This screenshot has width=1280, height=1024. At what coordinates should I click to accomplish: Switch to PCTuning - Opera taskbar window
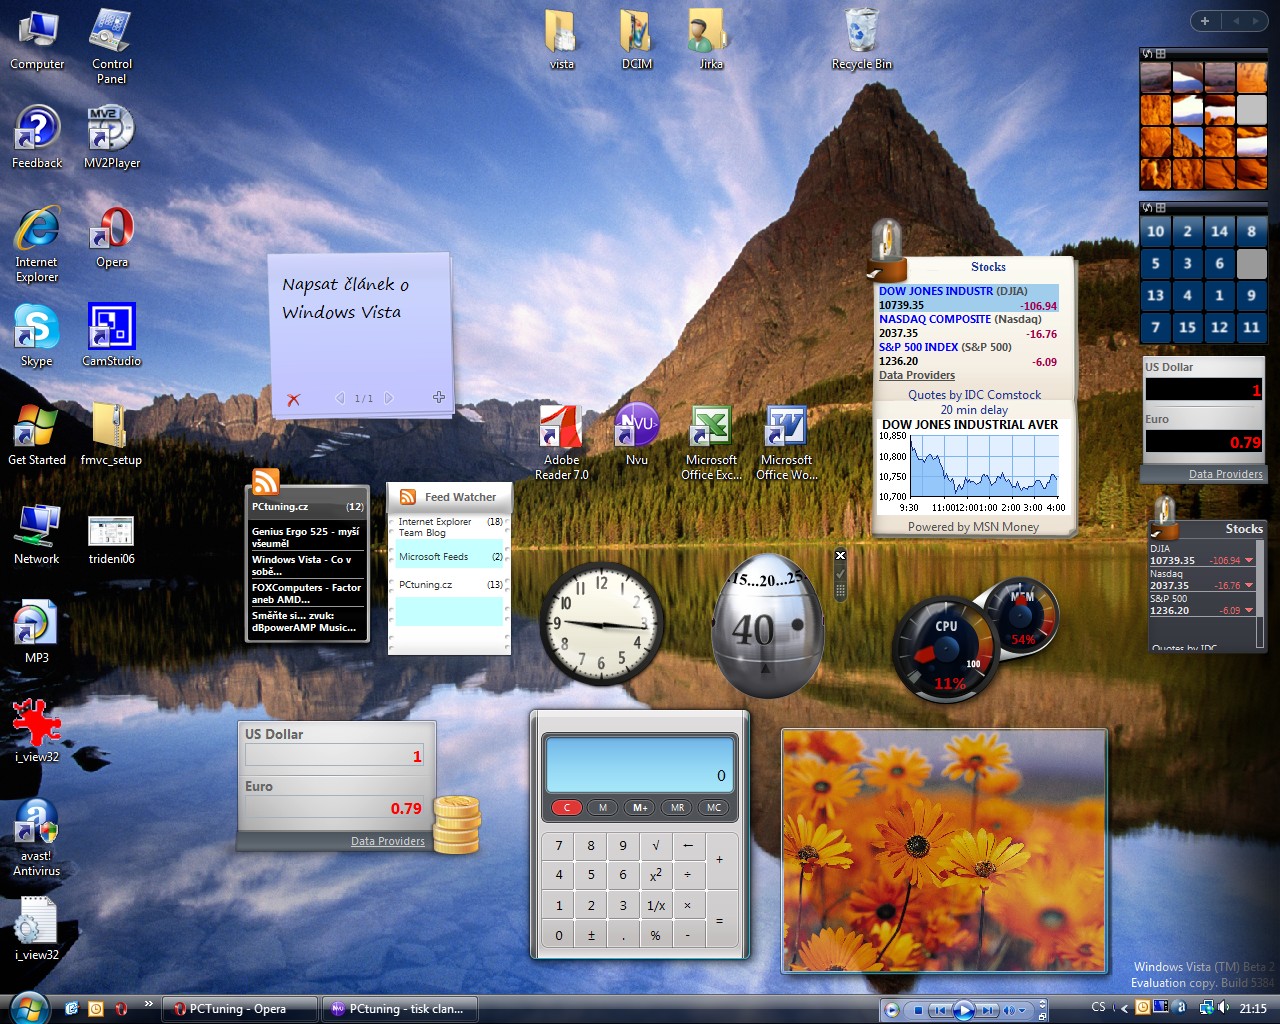coord(240,1009)
